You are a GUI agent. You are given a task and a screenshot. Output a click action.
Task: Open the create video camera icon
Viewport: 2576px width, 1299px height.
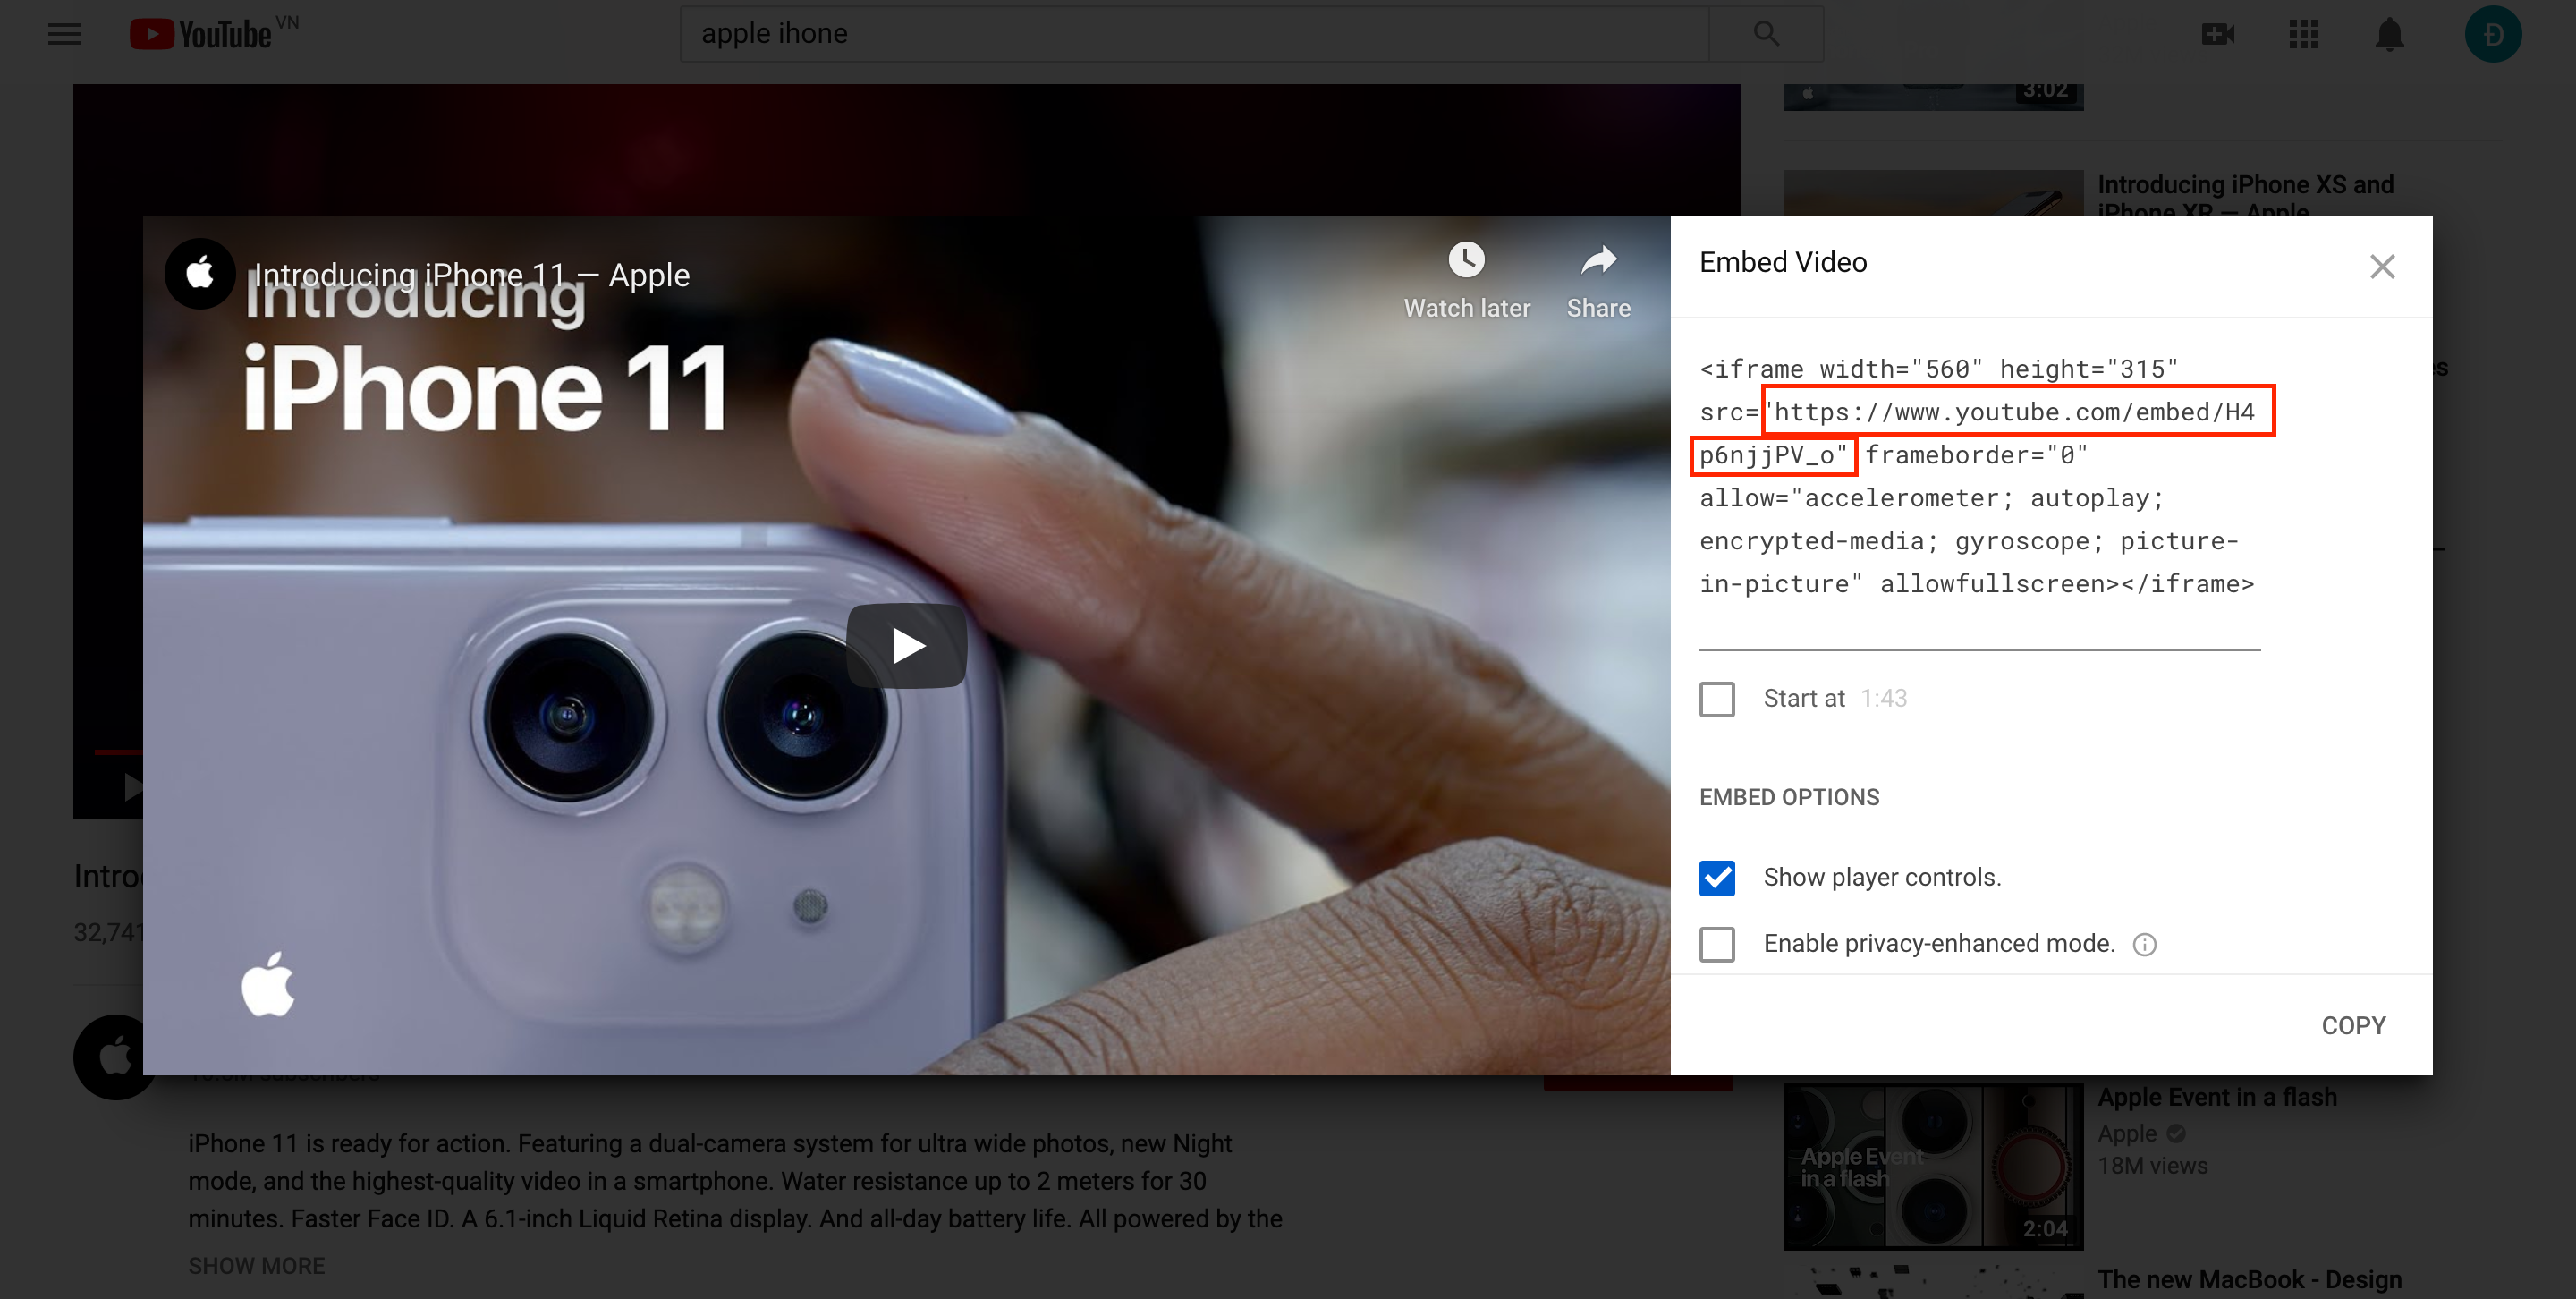2218,34
